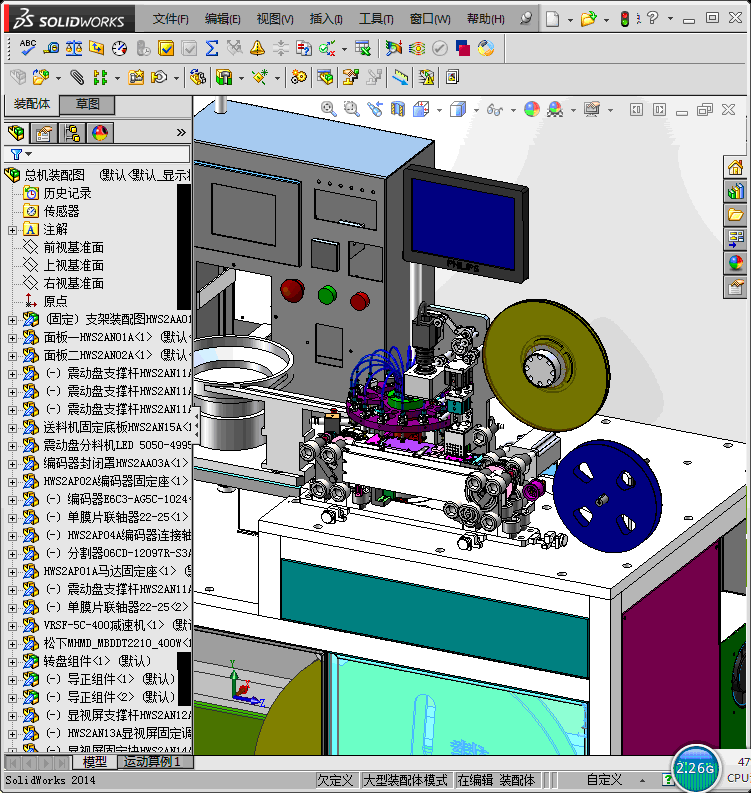The image size is (751, 793).
Task: Click the yellow warning bell icon
Action: coord(257,49)
